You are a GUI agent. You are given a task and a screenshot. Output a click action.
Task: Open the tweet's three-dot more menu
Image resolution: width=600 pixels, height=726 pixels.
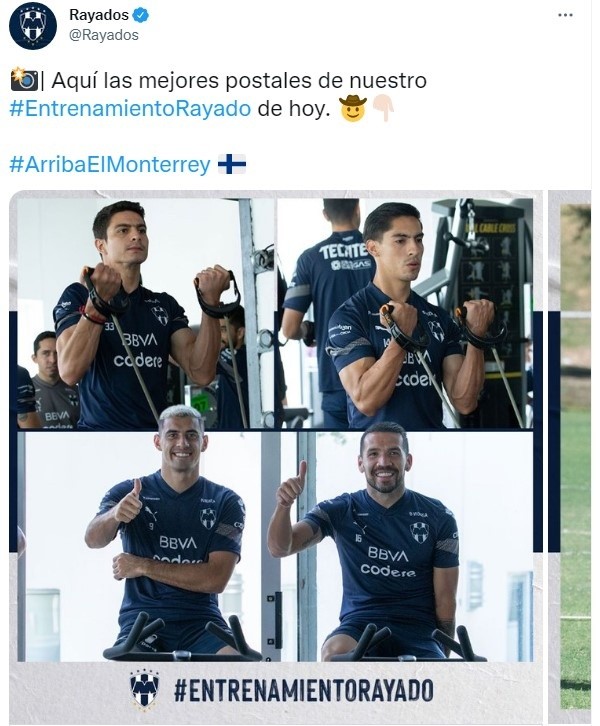click(565, 15)
